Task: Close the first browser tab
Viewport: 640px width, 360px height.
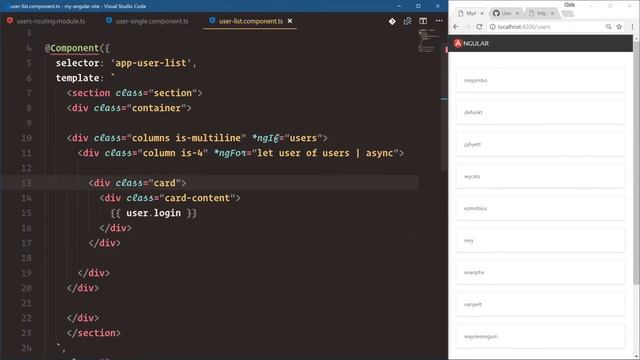Action: pyautogui.click(x=482, y=13)
